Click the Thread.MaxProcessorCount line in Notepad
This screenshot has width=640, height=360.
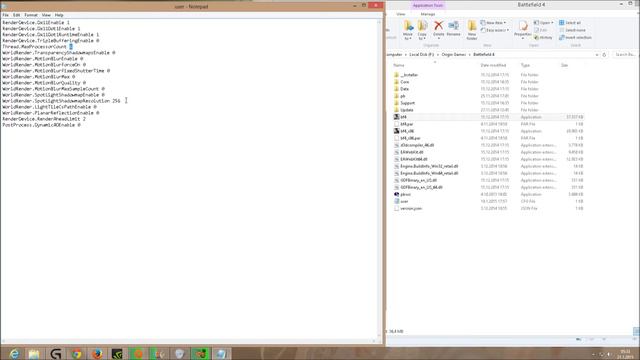[x=38, y=47]
